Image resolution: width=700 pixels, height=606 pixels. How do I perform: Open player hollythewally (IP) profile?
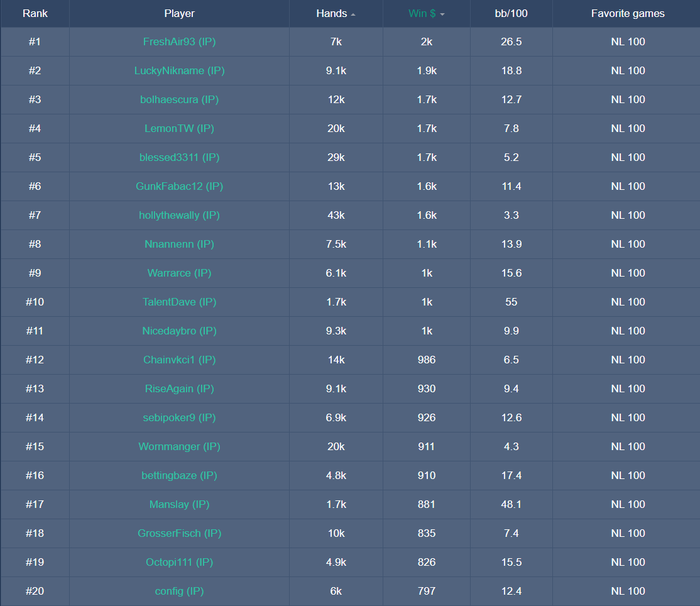point(179,215)
